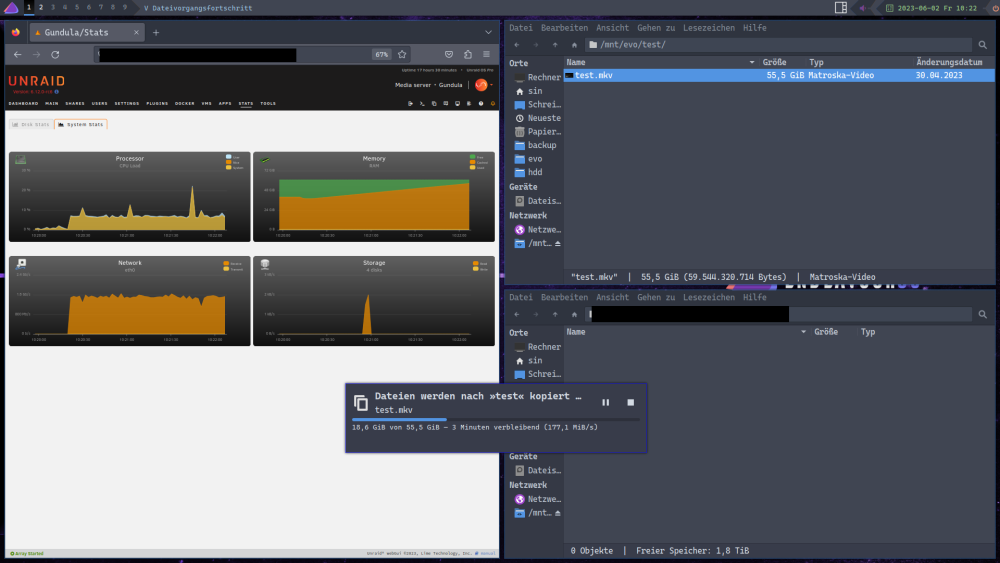Viewport: 1000px width, 563px height.
Task: Eject the /mnt network mount in lower sidebar
Action: click(x=557, y=513)
